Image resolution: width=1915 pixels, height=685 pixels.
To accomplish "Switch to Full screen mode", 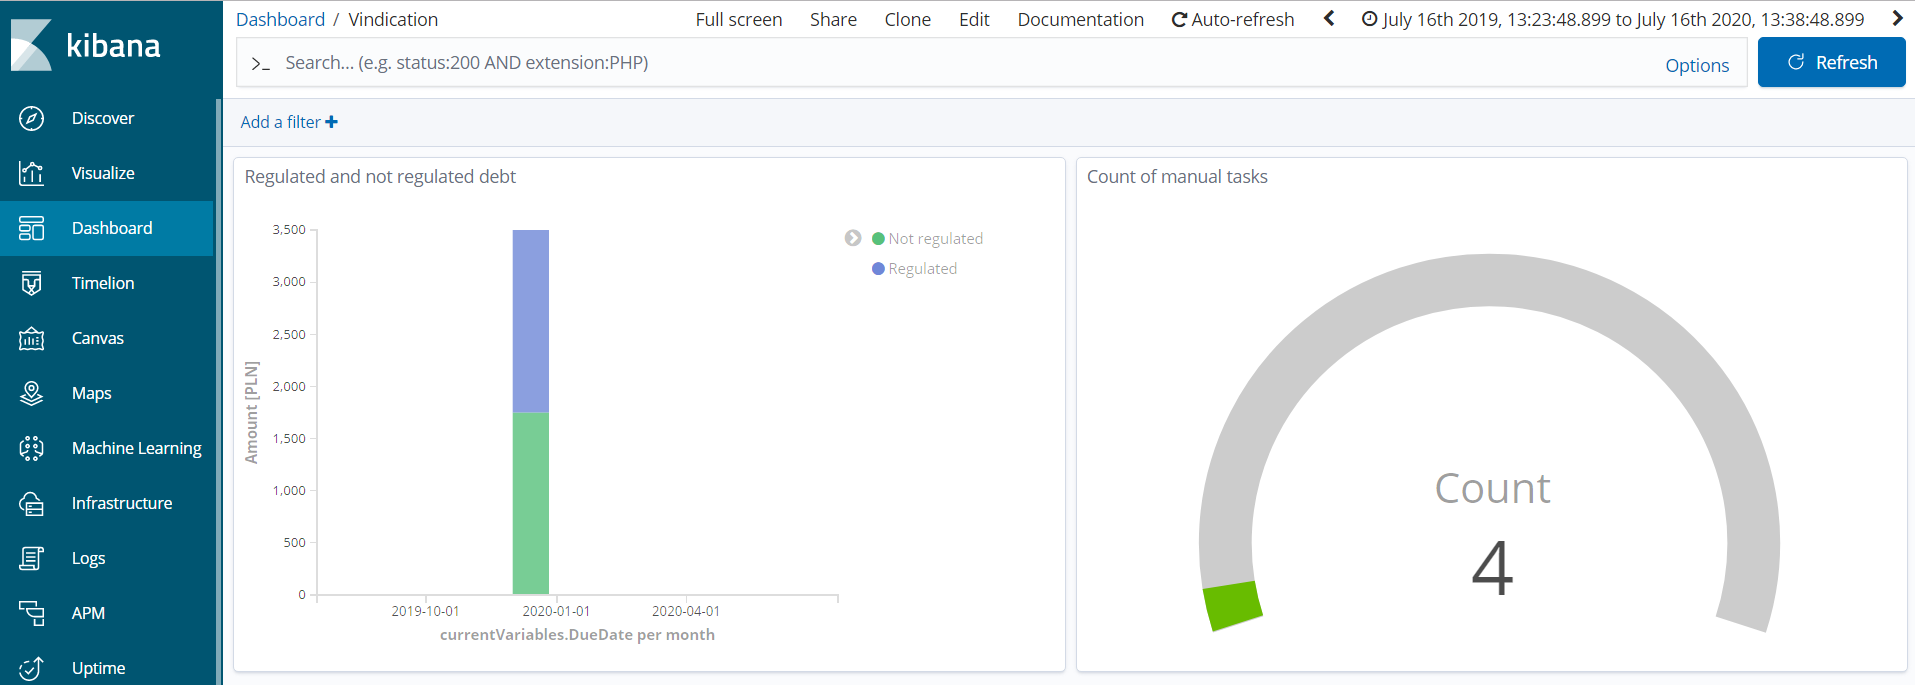I will click(x=739, y=19).
